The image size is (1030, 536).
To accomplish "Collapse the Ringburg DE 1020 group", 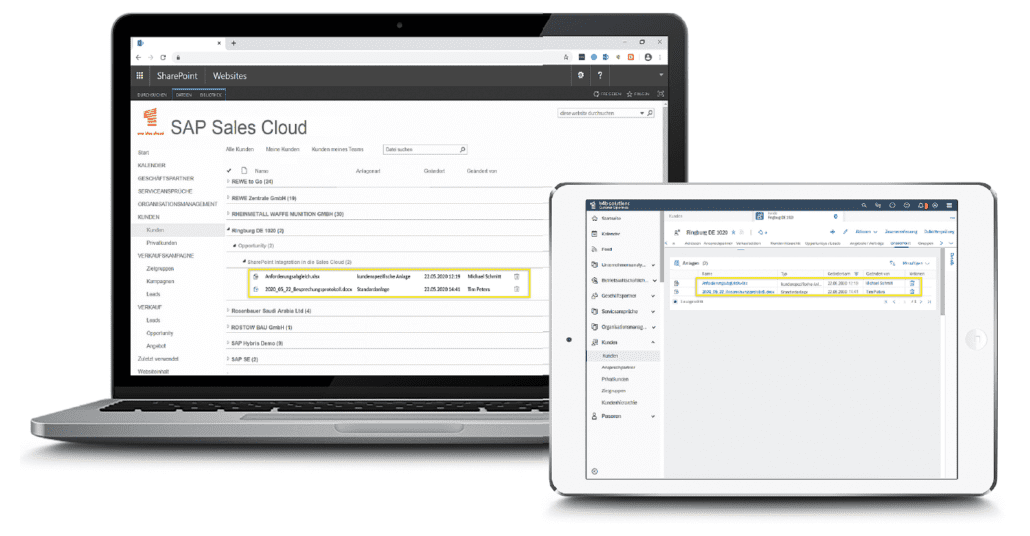I will [228, 229].
